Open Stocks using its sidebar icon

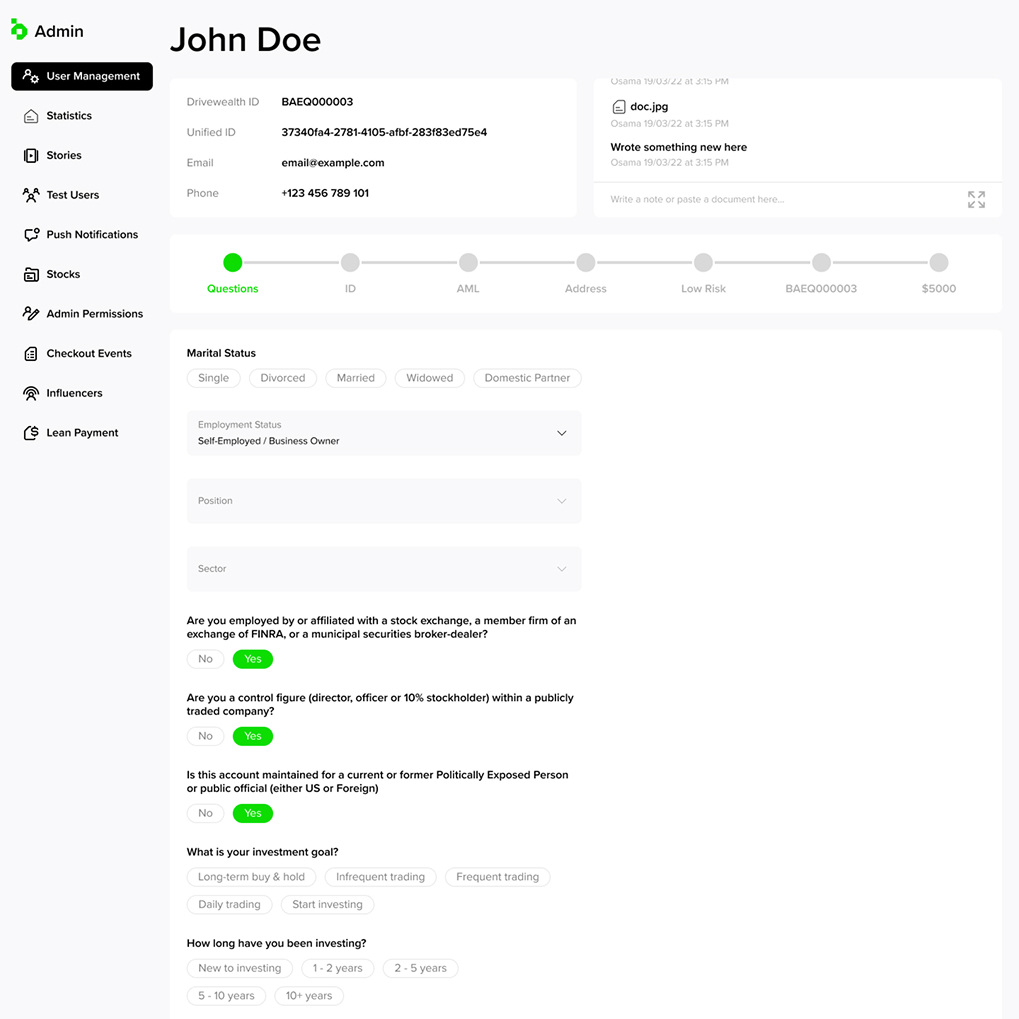click(x=31, y=274)
